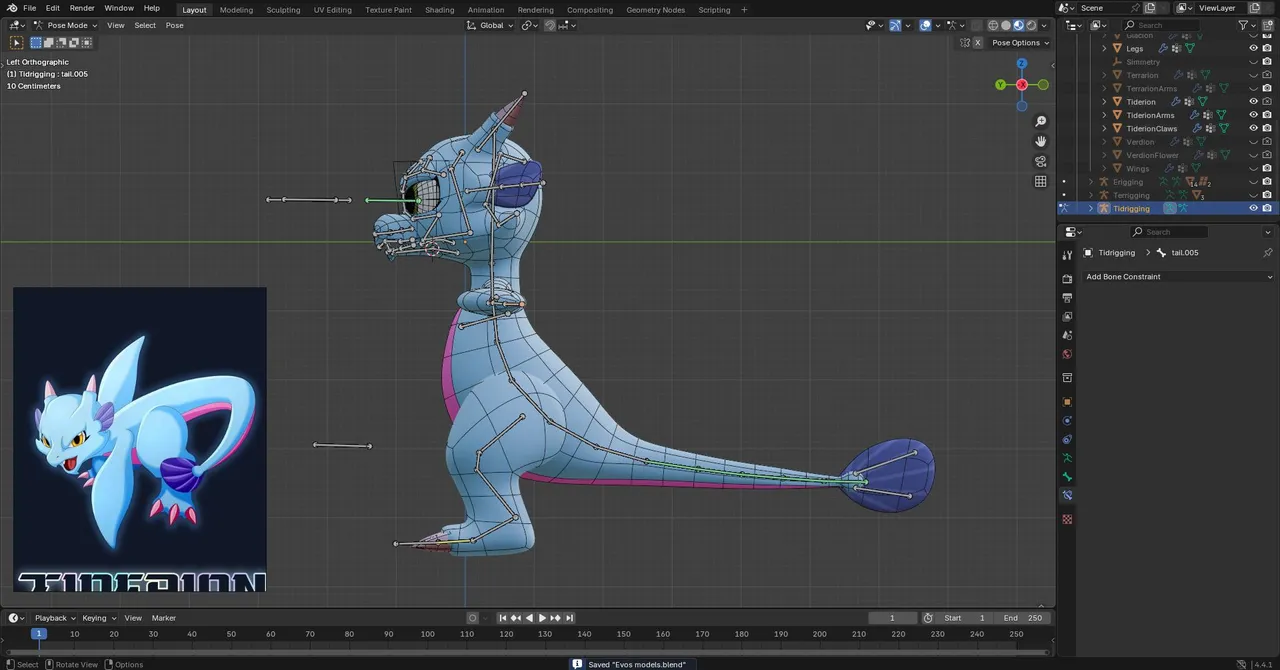Open the World properties tab
Screen dimensions: 1280x670
[x=1067, y=354]
